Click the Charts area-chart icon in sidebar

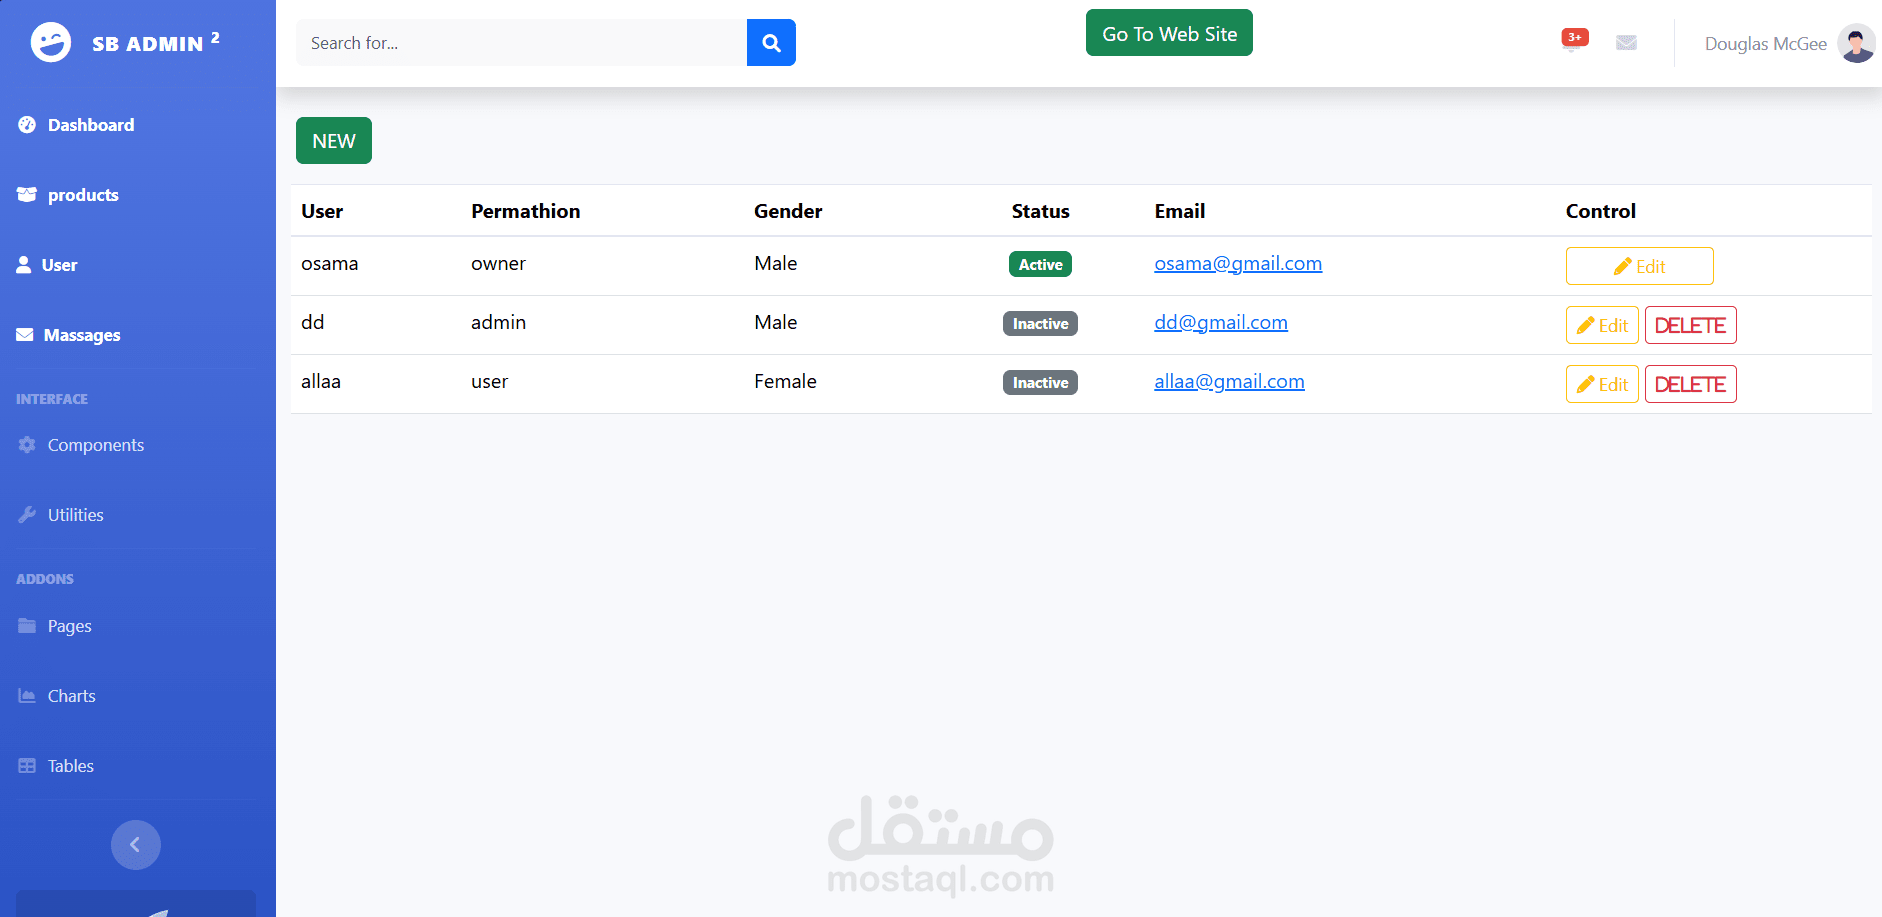[x=27, y=696]
